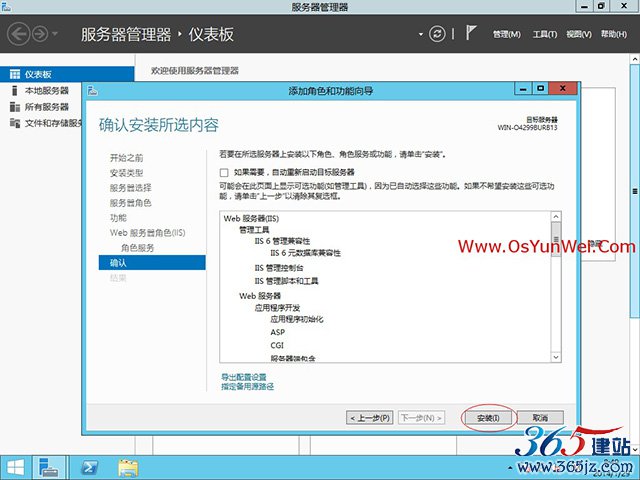Open the dropdown arrow left of refresh icon

click(x=421, y=34)
